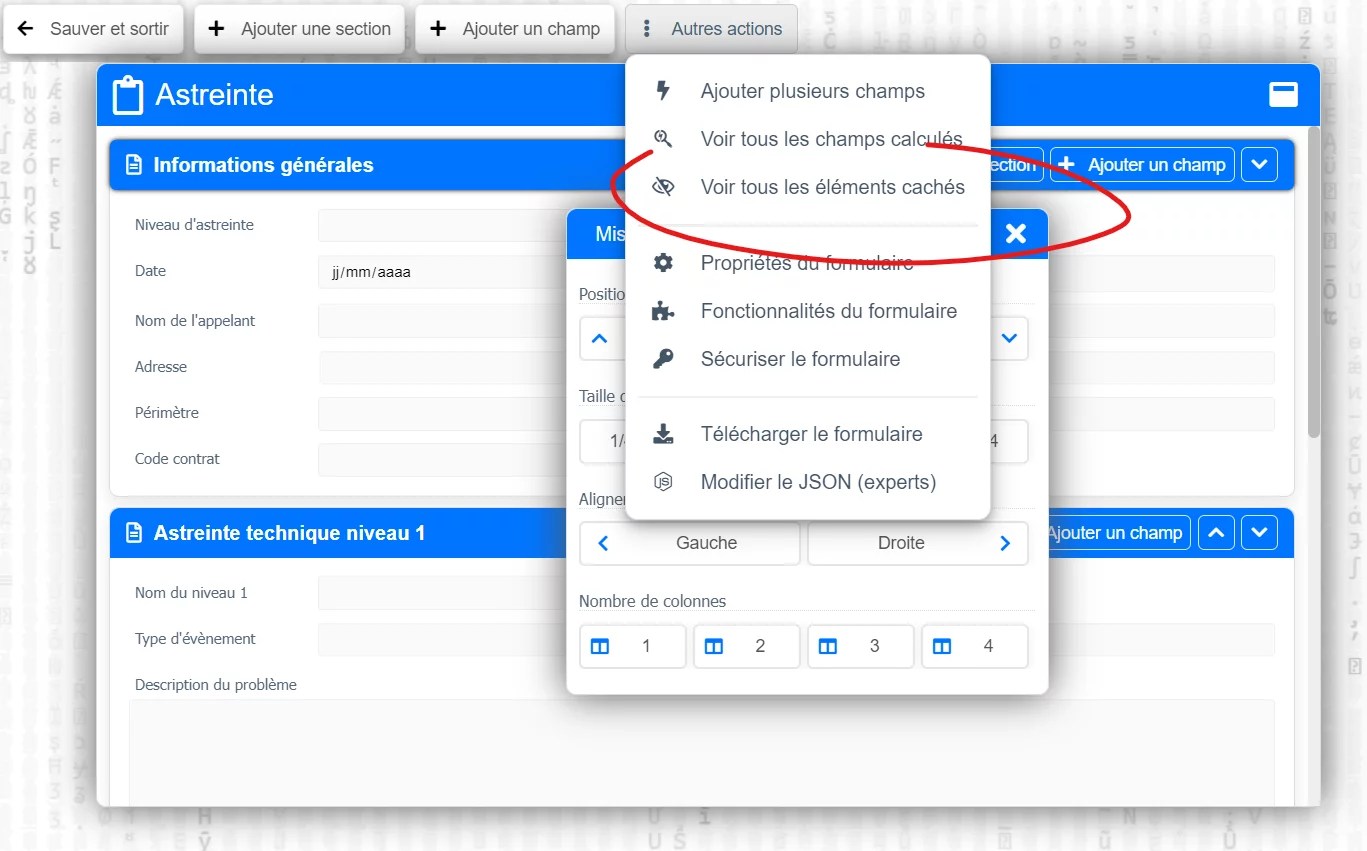This screenshot has width=1367, height=851.
Task: Click the key icon for Sécuriser le formulaire
Action: (662, 359)
